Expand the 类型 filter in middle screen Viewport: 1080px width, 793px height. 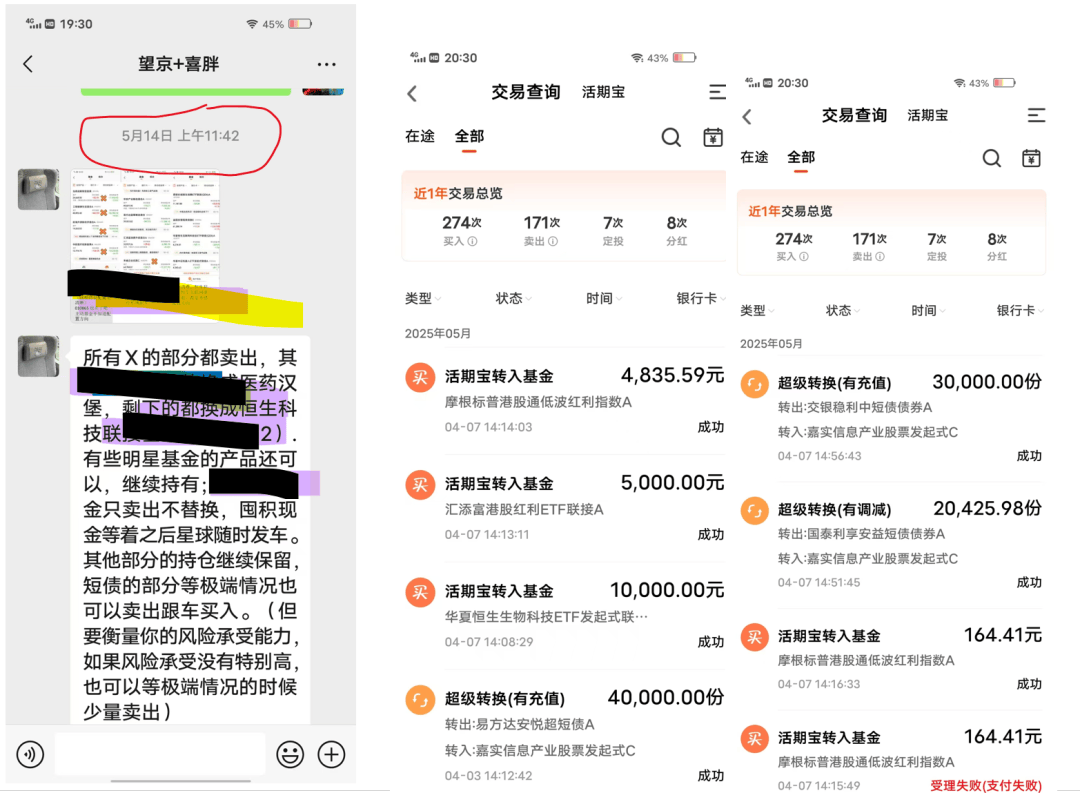coord(422,298)
